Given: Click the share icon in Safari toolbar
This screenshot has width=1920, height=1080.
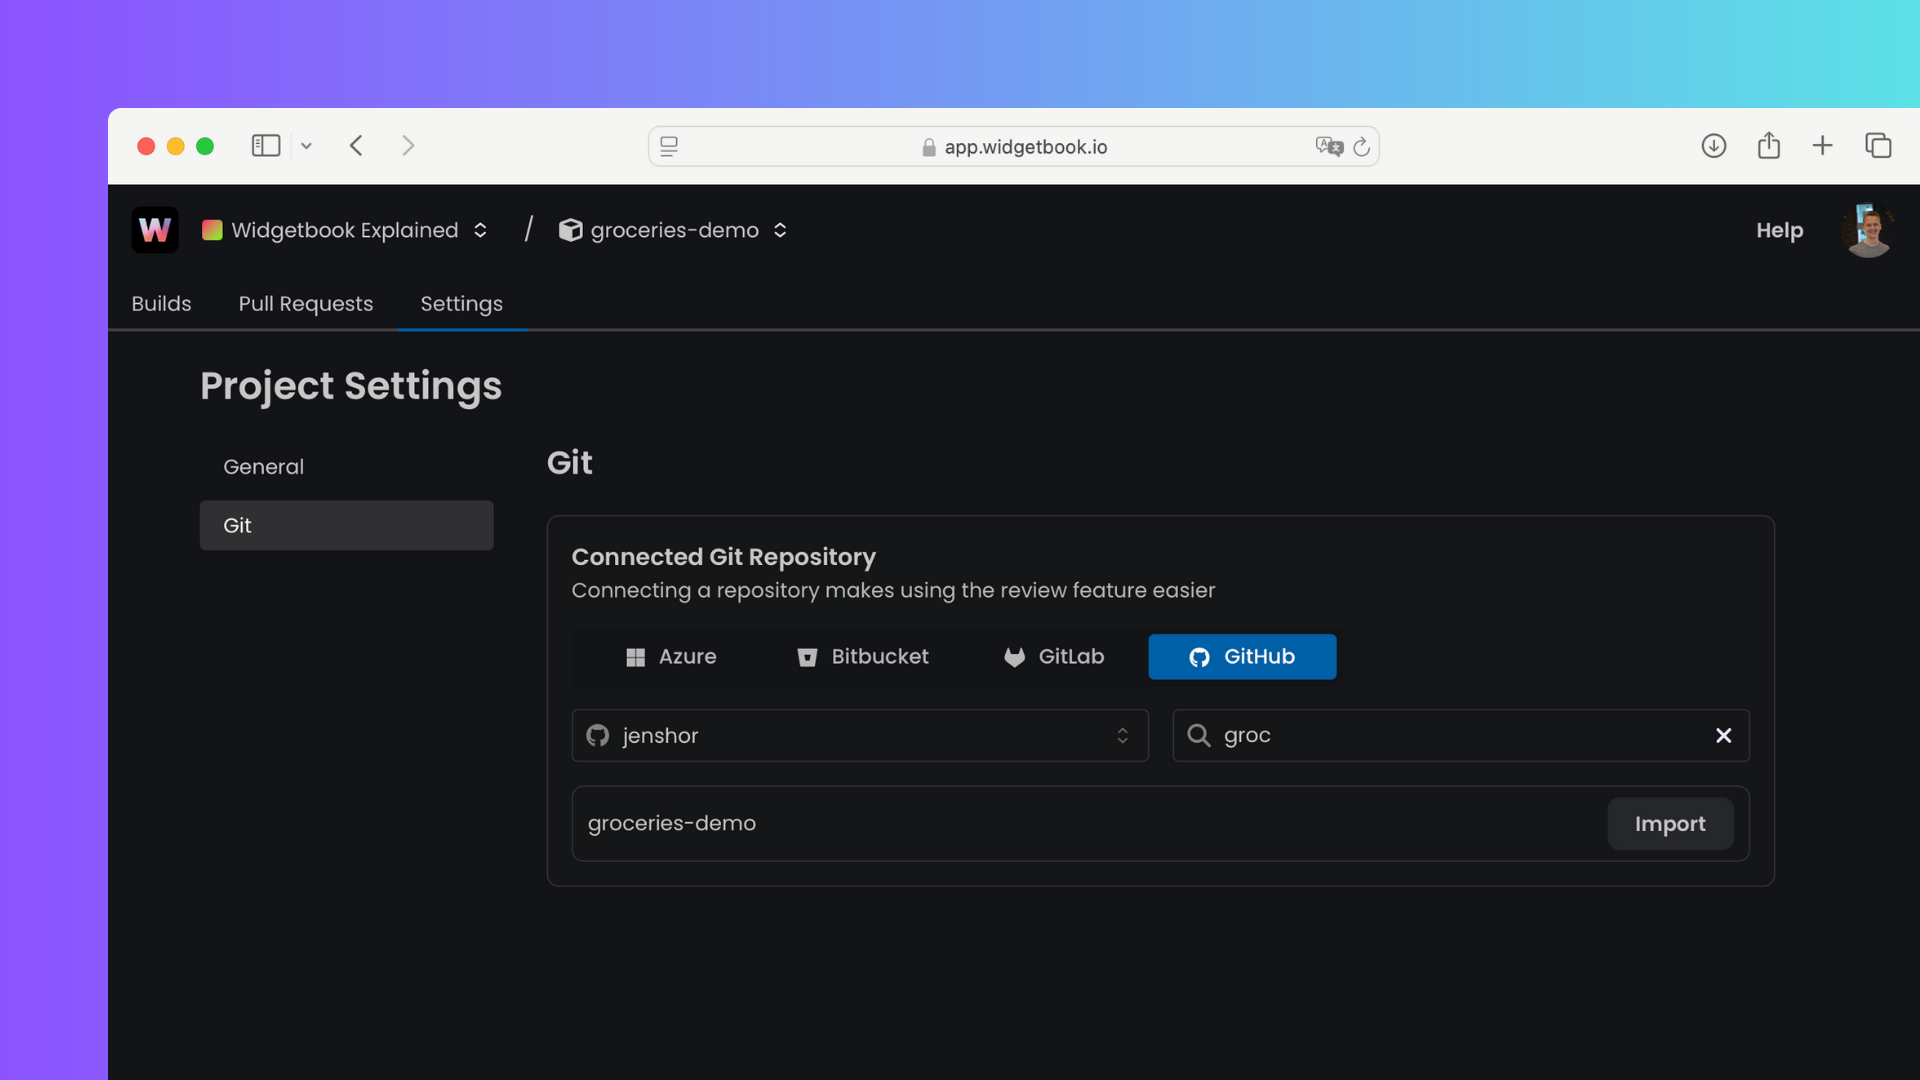Looking at the screenshot, I should 1768,146.
